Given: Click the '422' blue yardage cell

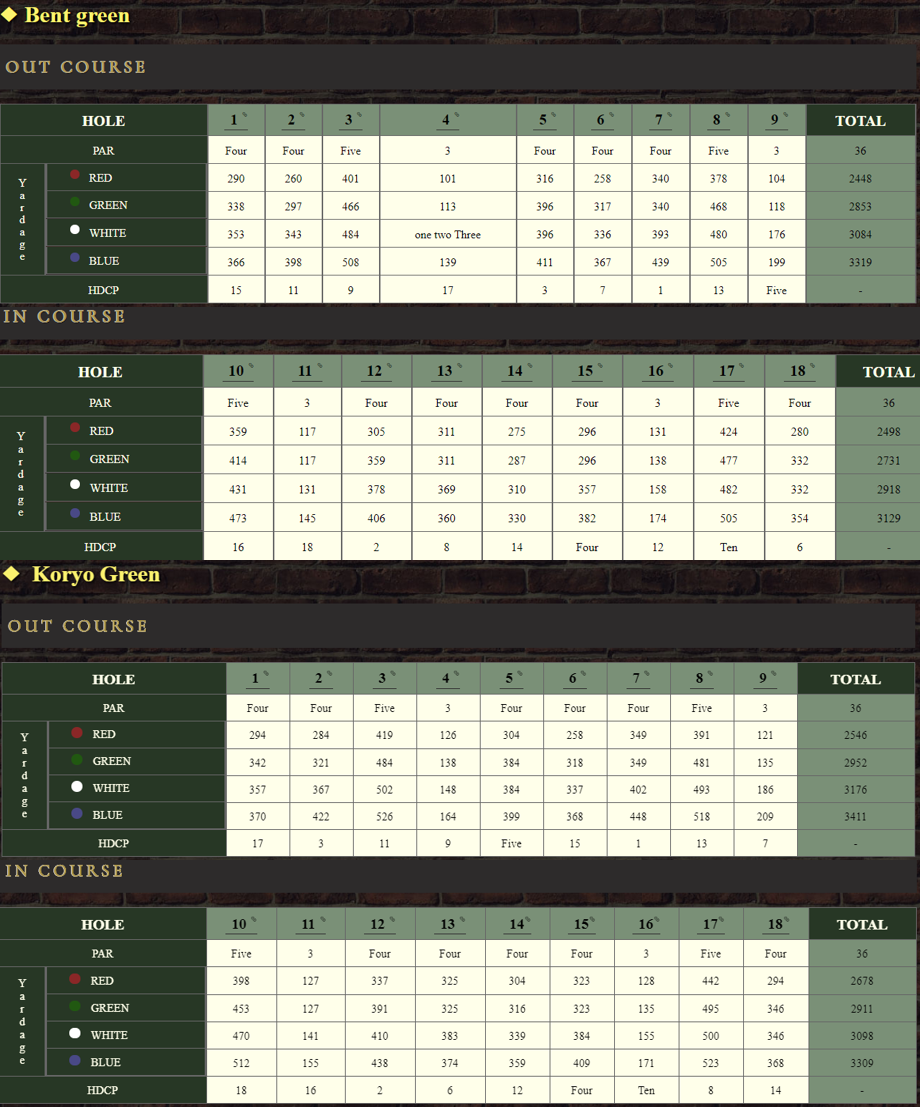Looking at the screenshot, I should [x=321, y=816].
